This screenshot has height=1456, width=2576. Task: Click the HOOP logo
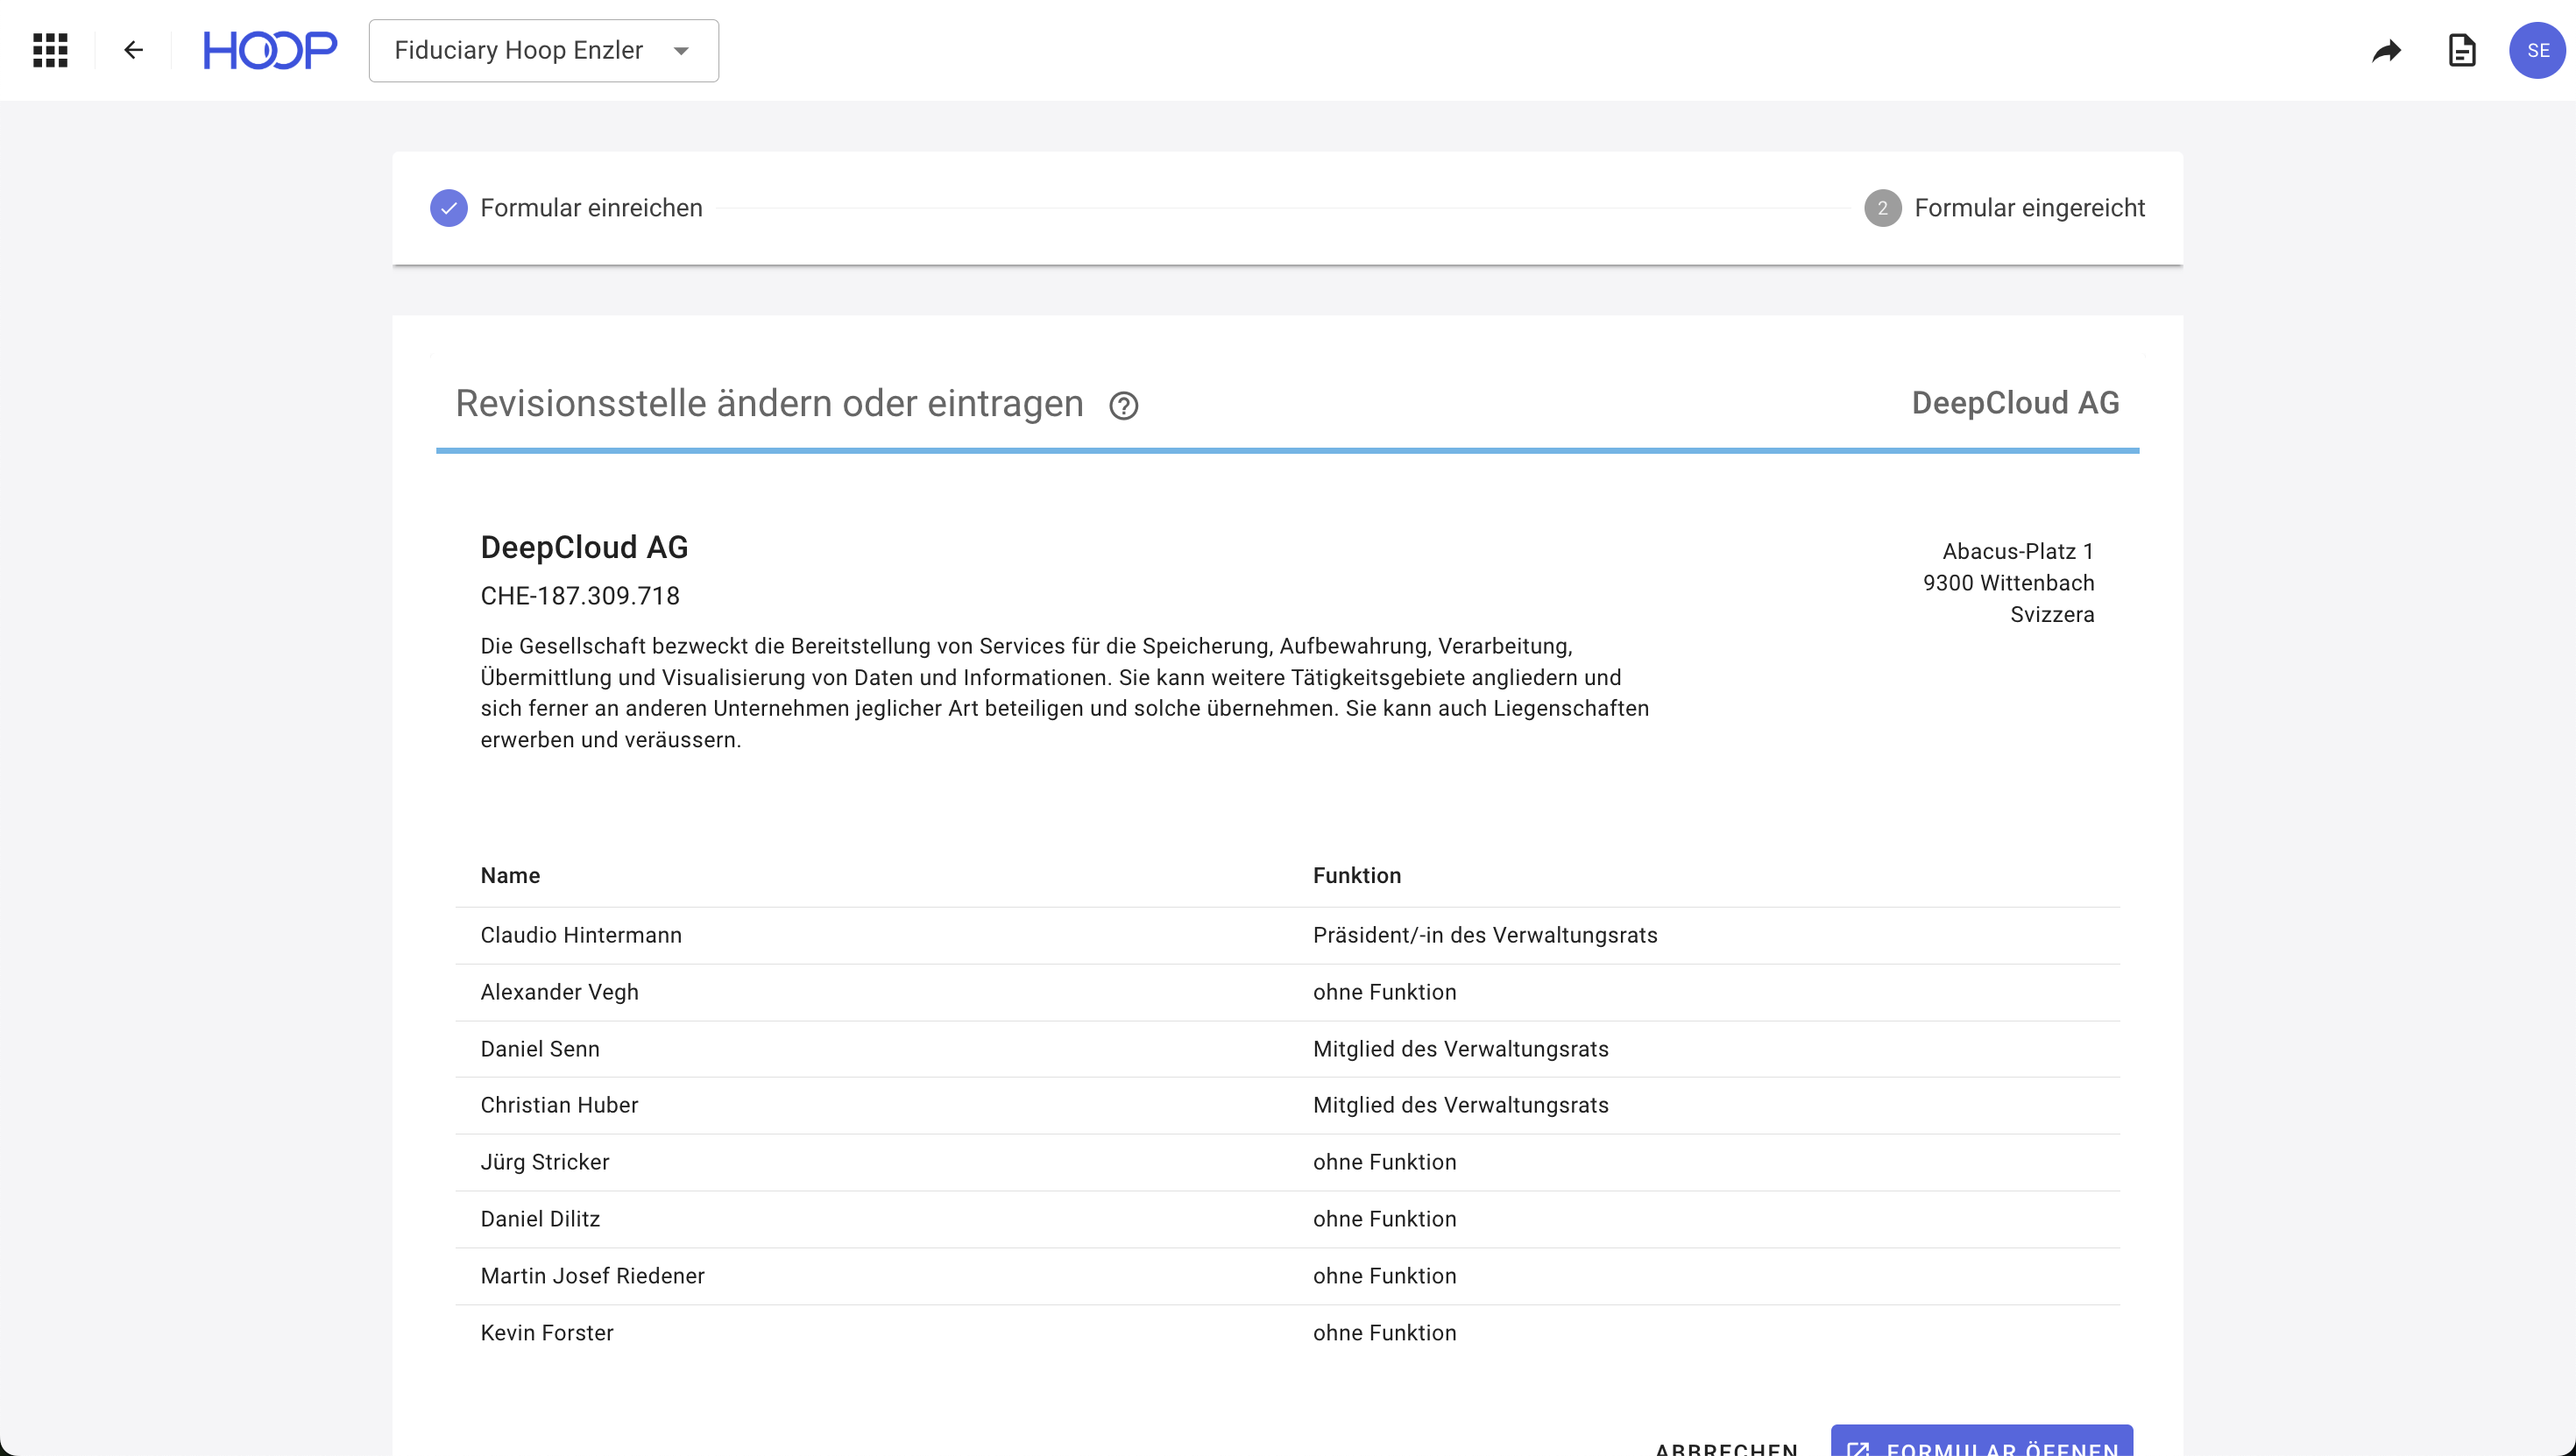tap(270, 50)
